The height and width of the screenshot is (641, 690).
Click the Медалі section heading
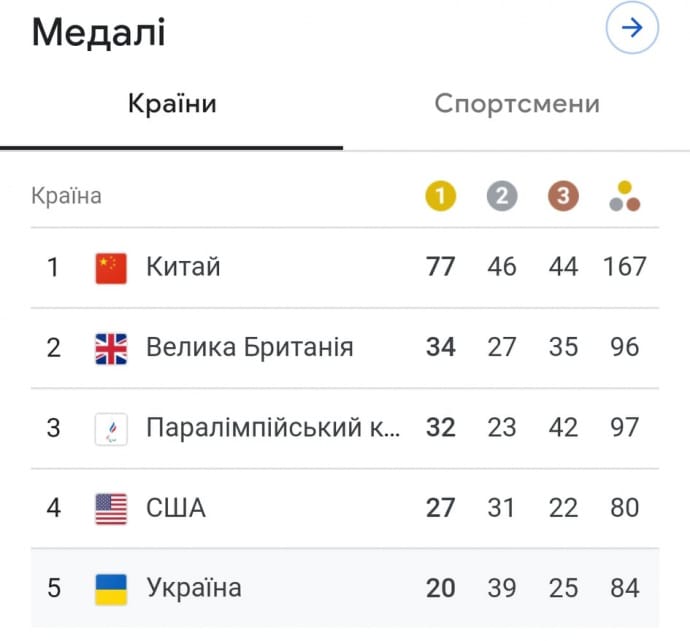[98, 33]
